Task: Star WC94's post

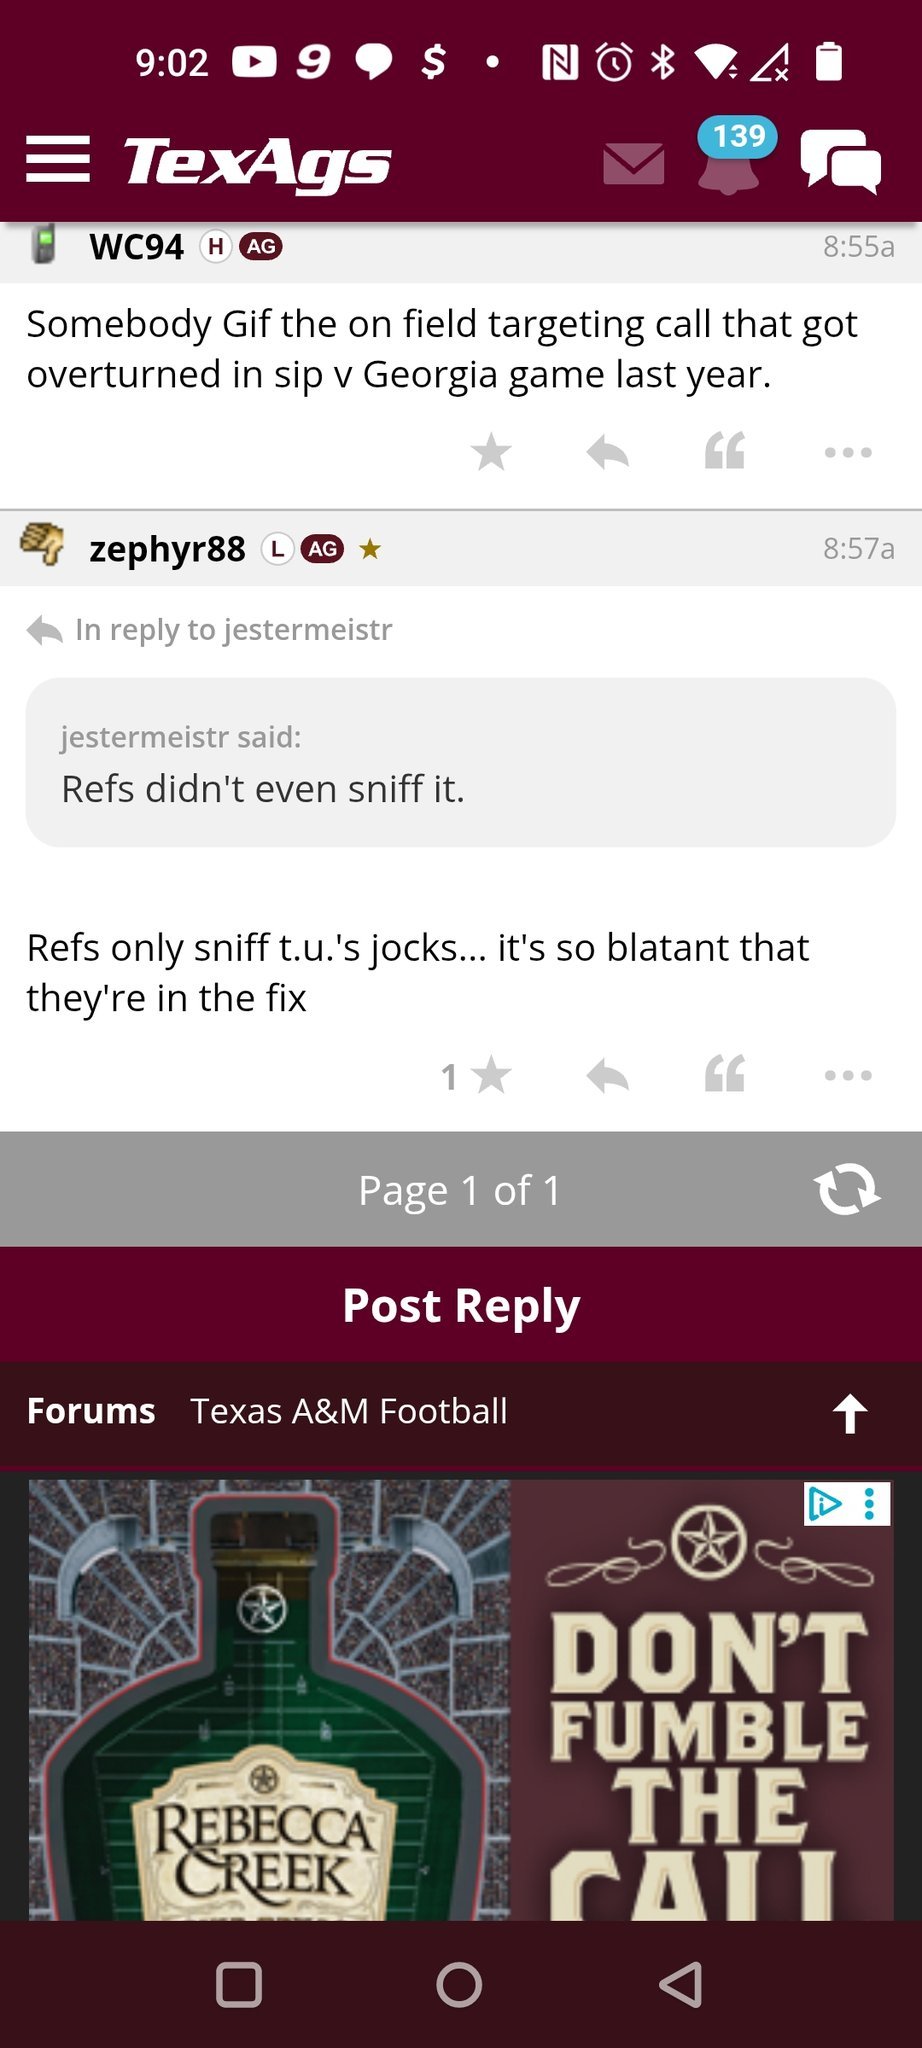Action: point(491,452)
